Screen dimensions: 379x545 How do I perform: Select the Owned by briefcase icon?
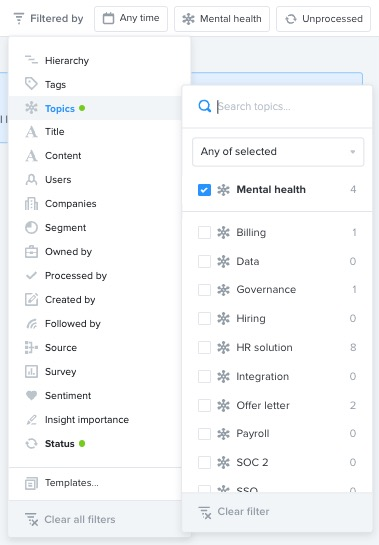31,251
